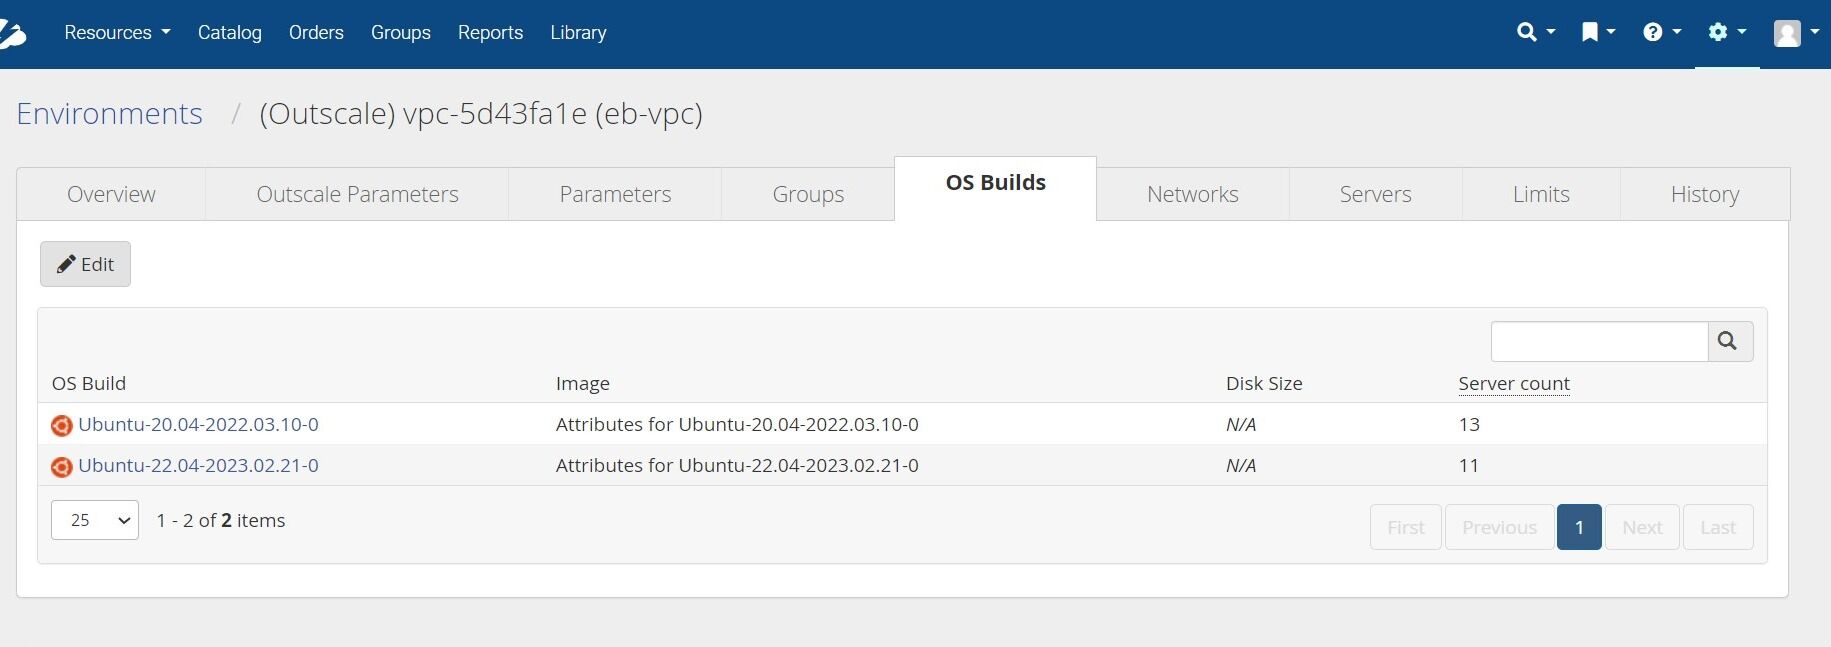Switch to the History tab
The width and height of the screenshot is (1831, 647).
1705,194
